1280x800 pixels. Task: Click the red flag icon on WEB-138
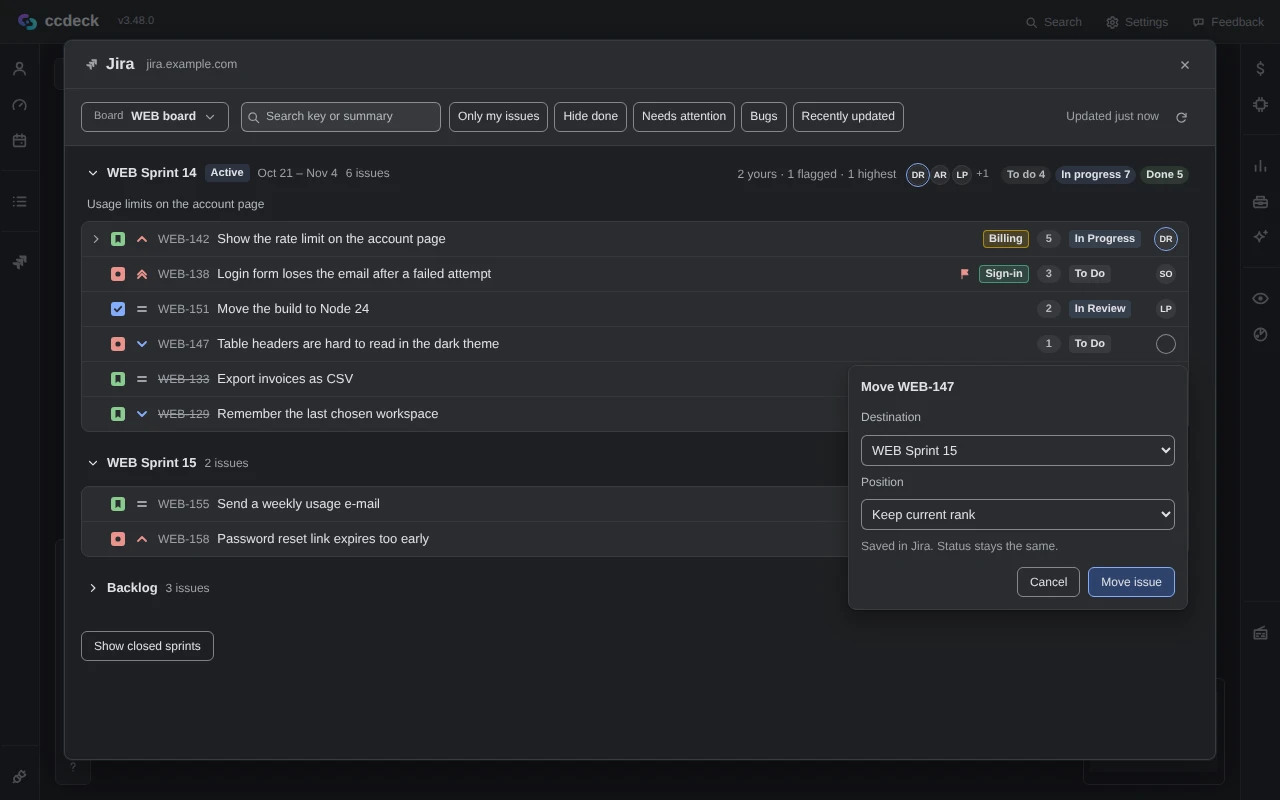point(965,274)
